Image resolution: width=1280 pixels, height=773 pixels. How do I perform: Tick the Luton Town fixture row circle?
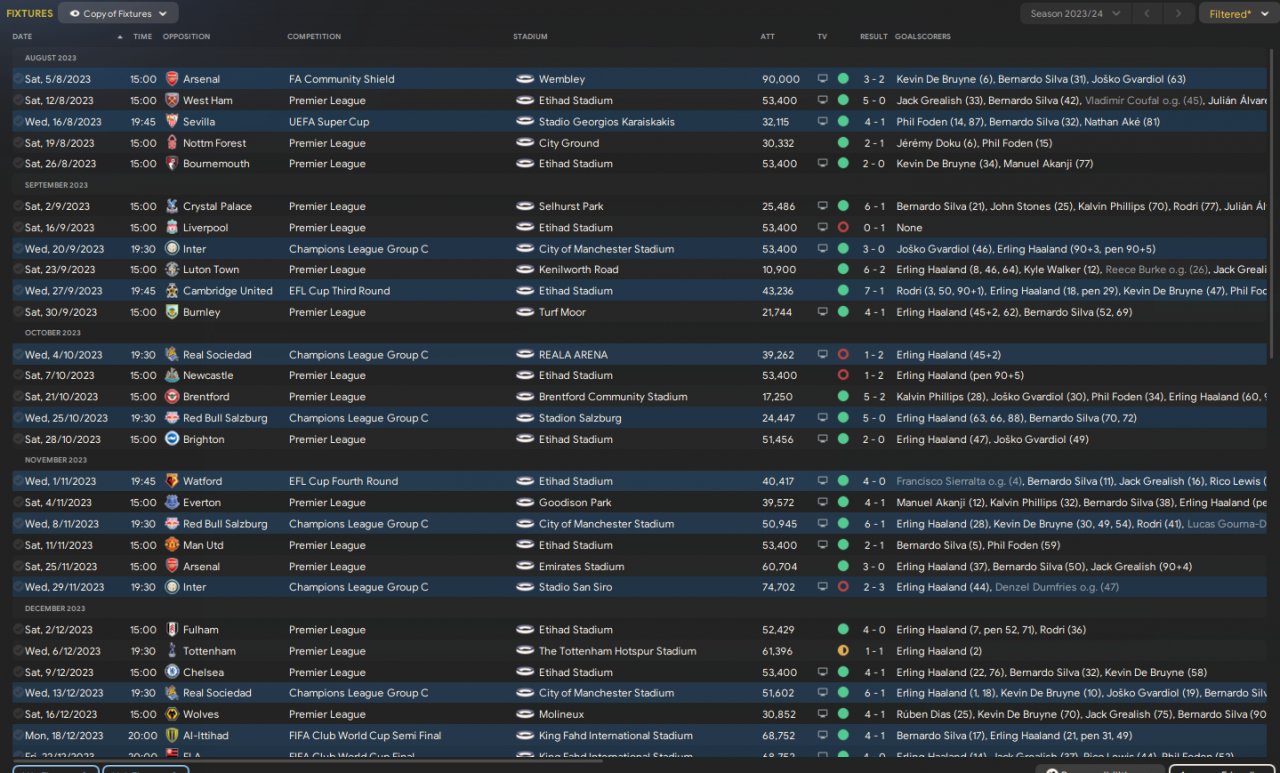tap(18, 270)
